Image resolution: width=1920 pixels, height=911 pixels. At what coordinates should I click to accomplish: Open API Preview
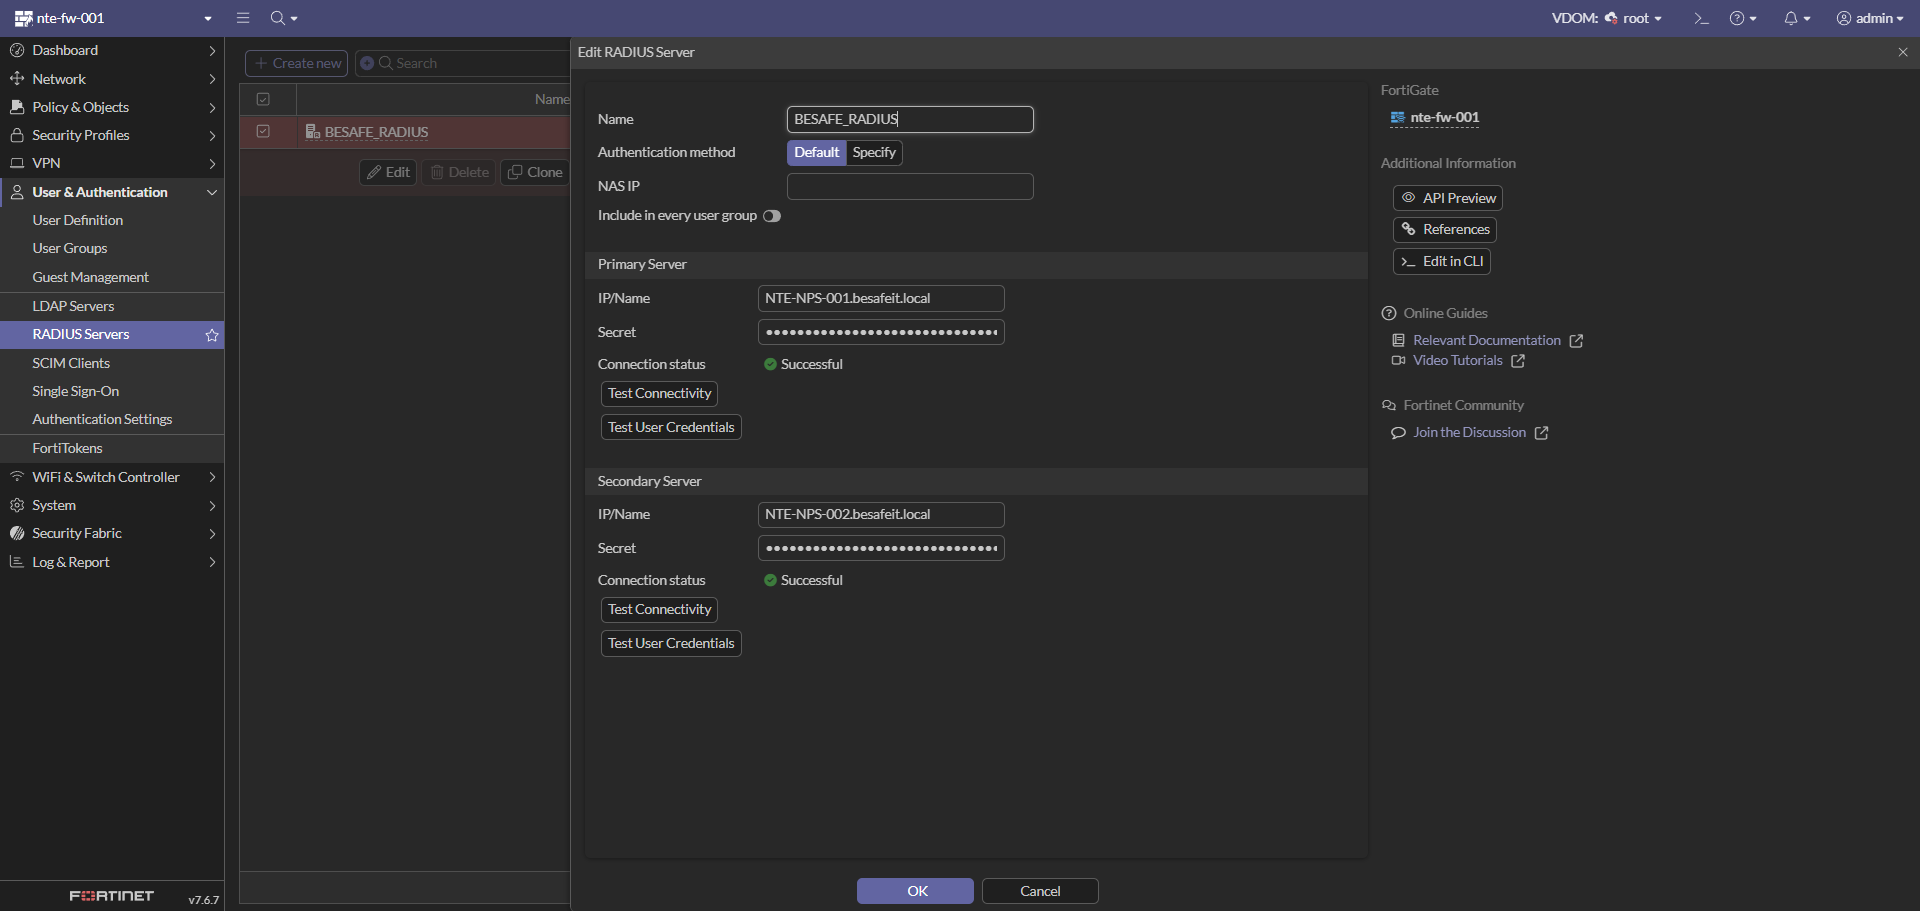[x=1448, y=198]
